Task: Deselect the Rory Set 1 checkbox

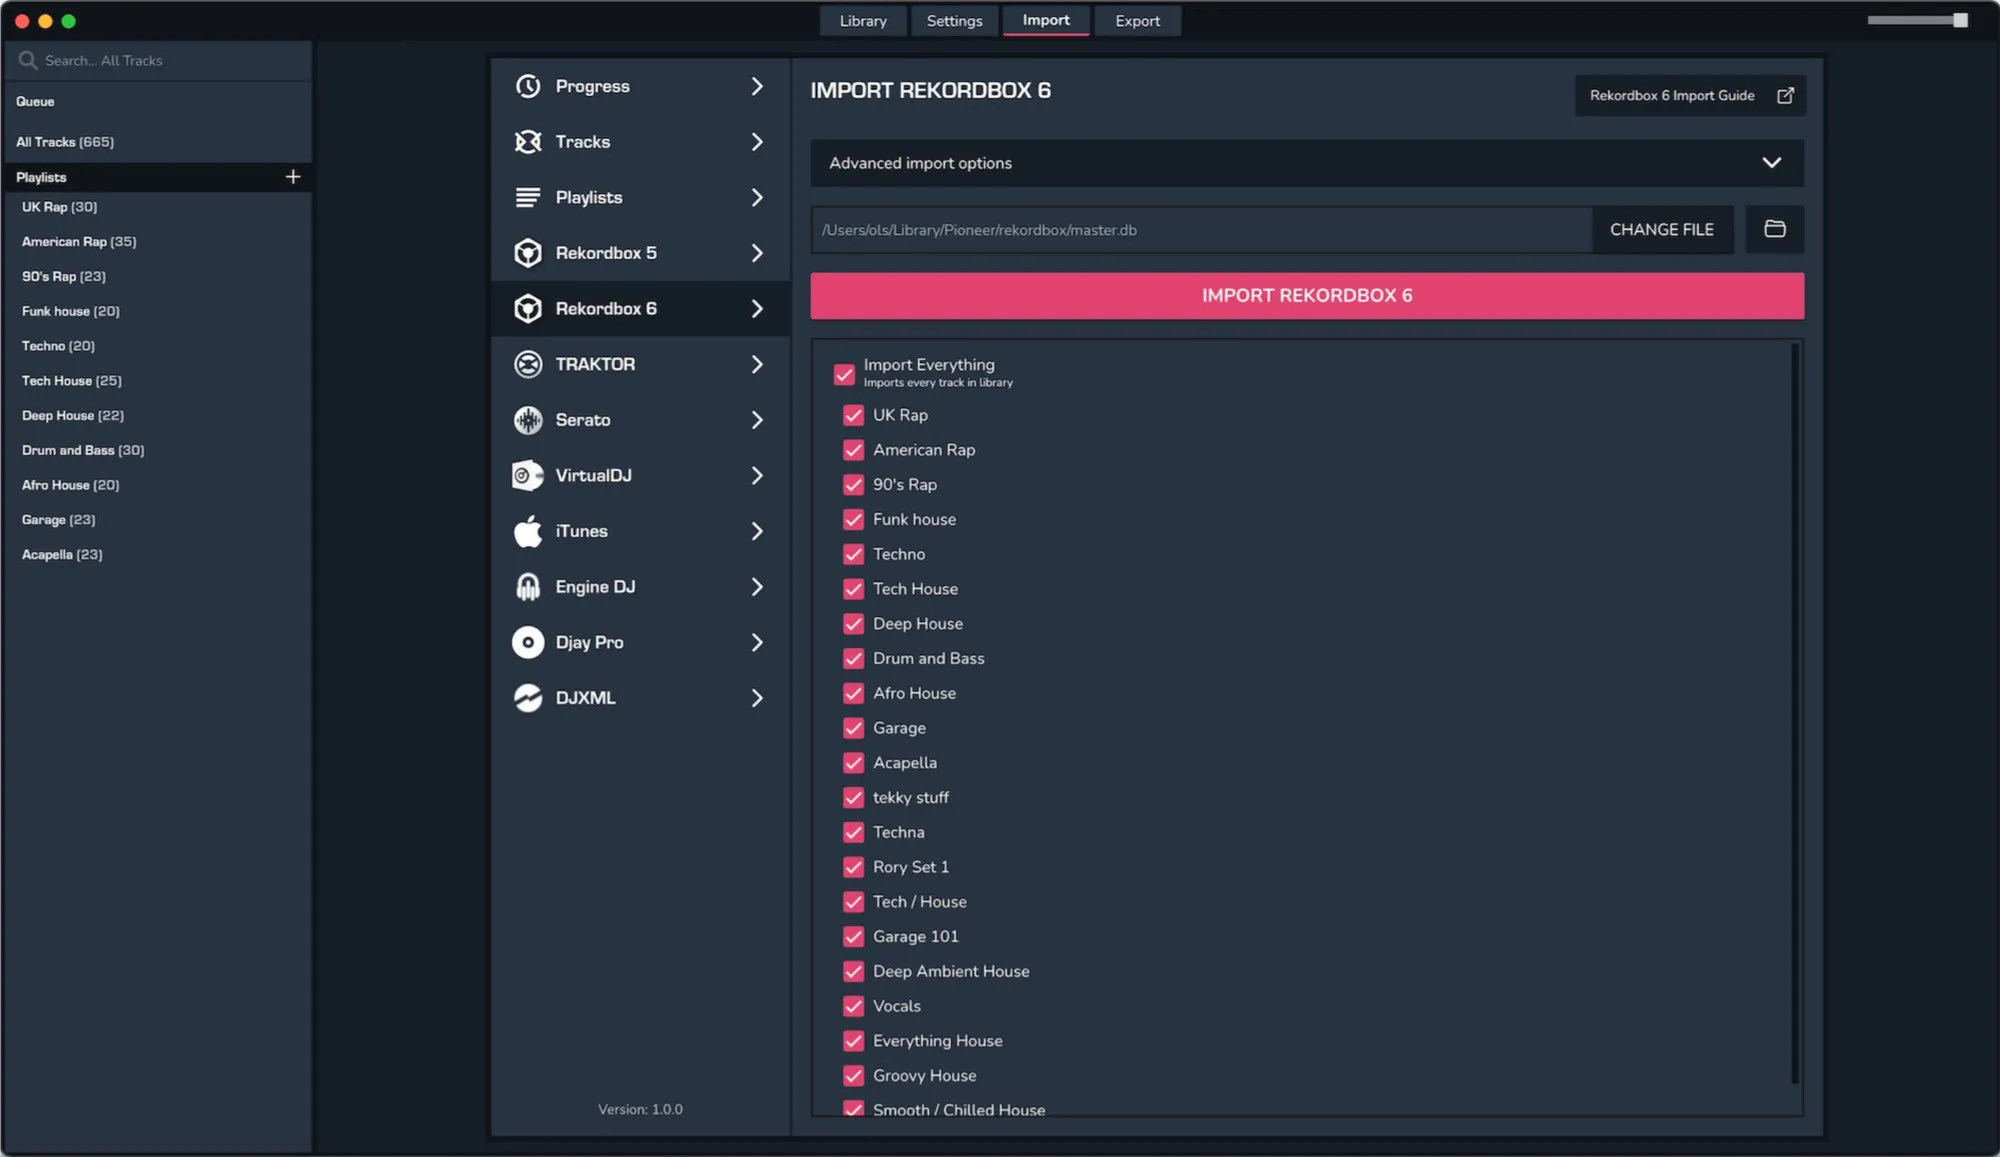Action: pyautogui.click(x=853, y=867)
